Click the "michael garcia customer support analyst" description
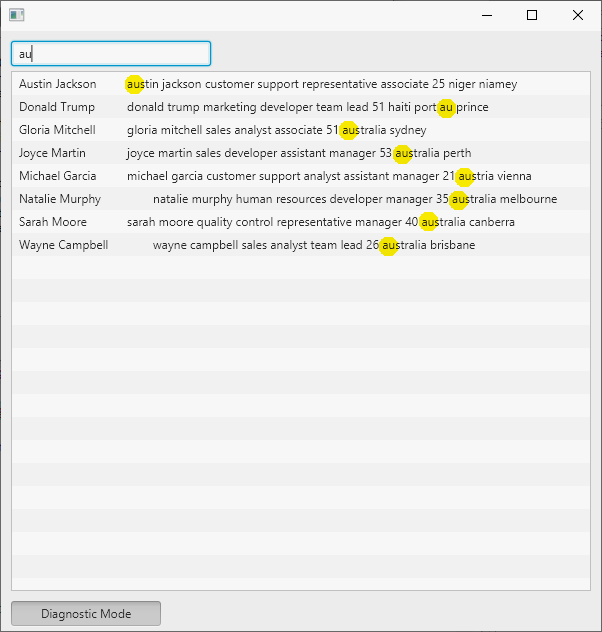The width and height of the screenshot is (602, 632). coord(329,176)
